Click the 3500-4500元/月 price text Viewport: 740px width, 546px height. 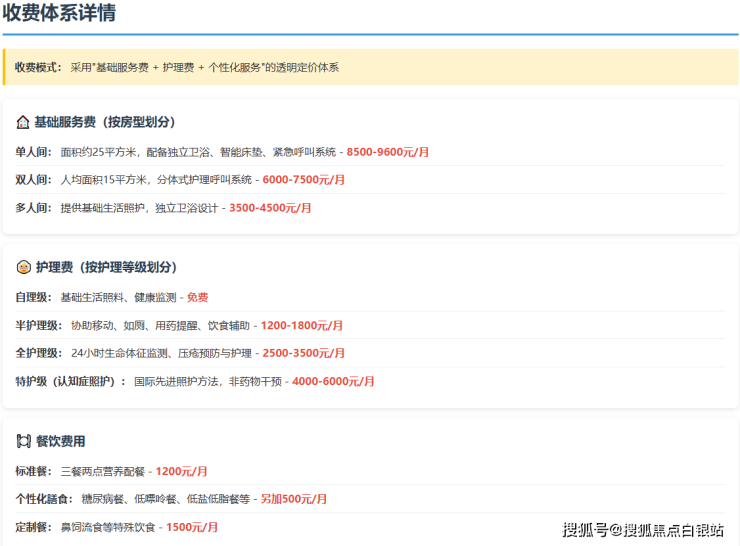[270, 208]
